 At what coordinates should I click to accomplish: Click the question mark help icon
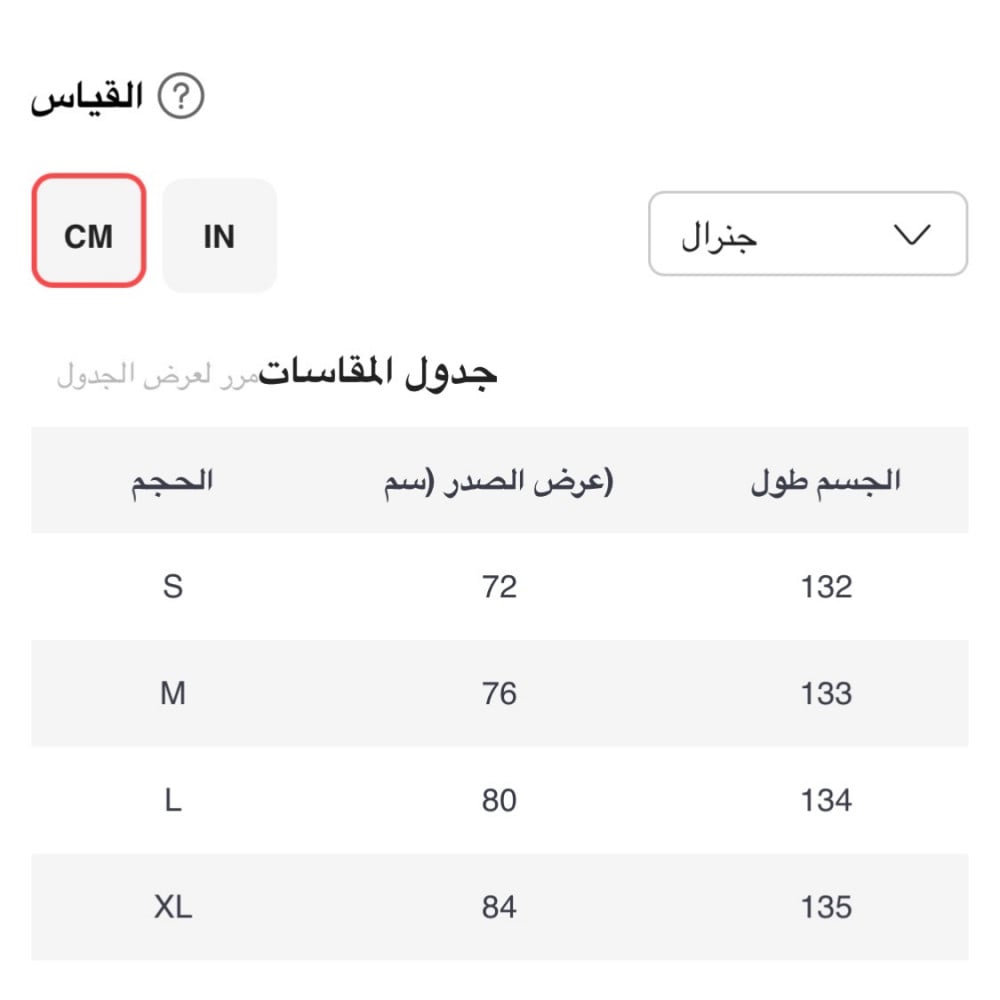181,98
